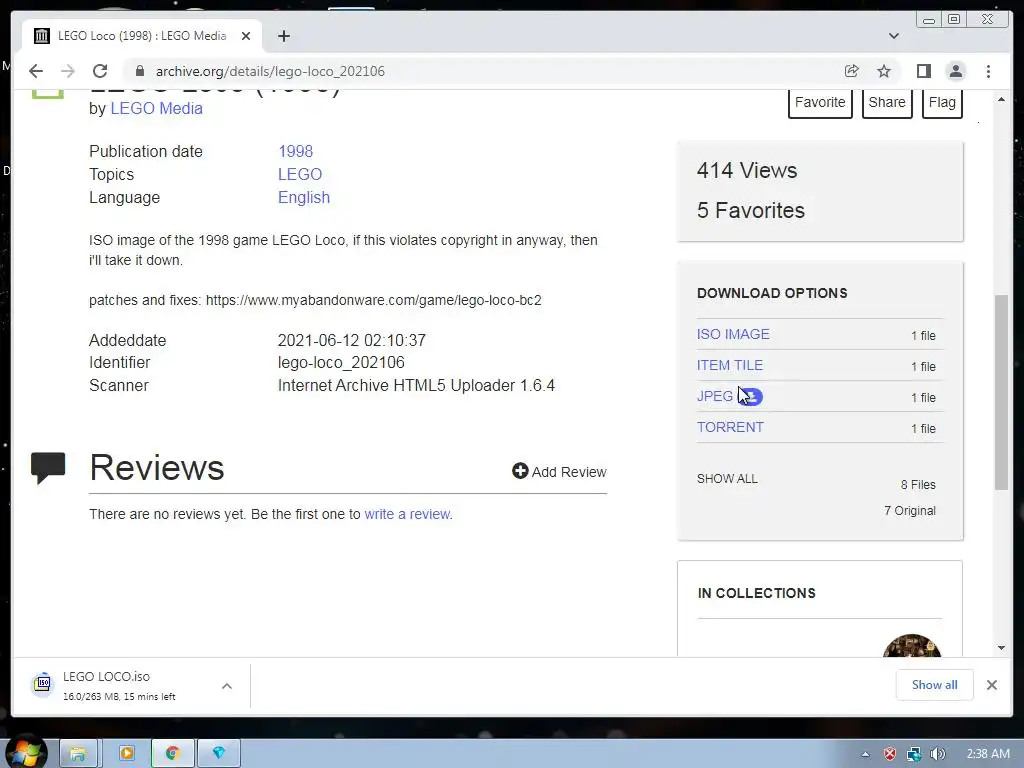Reload the archive.org page

click(x=100, y=71)
